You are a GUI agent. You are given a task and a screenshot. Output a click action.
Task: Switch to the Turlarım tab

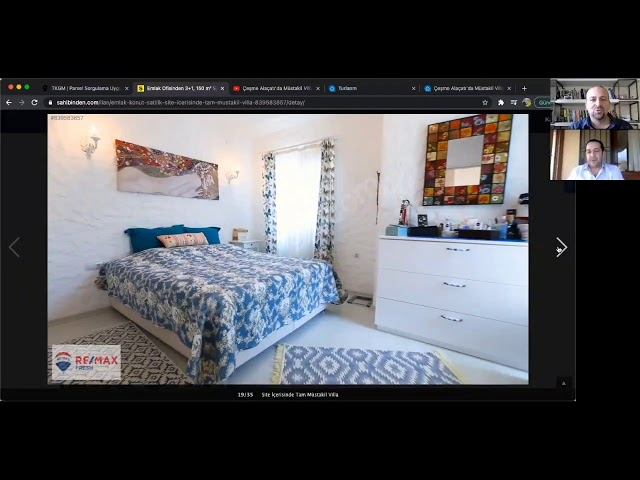click(x=372, y=88)
